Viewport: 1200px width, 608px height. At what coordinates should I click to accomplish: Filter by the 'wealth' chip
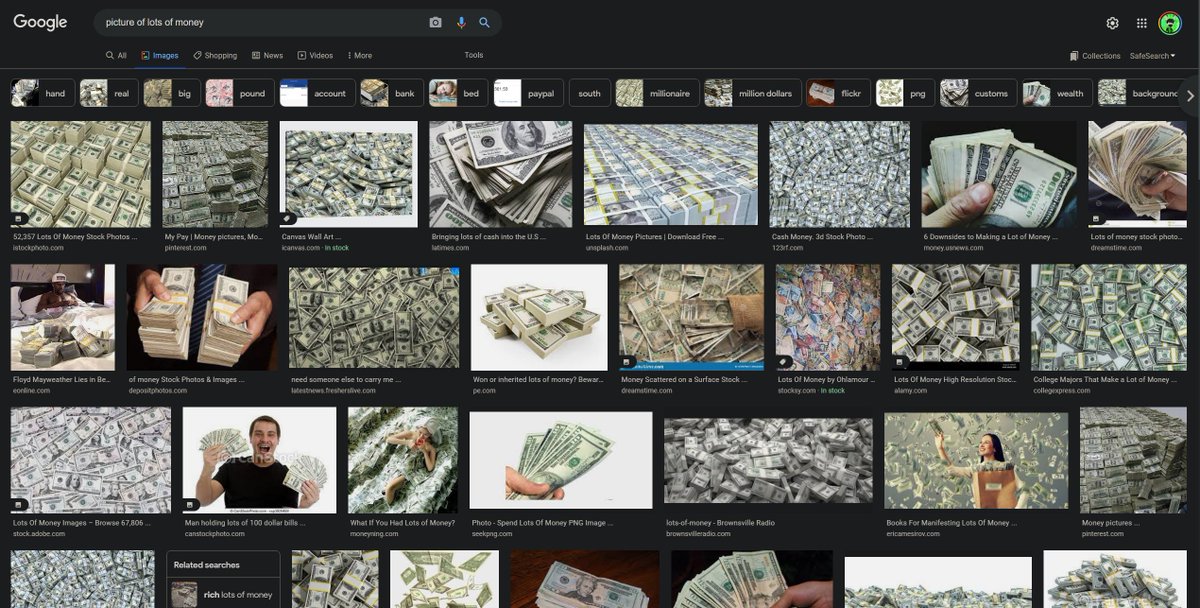point(1057,93)
